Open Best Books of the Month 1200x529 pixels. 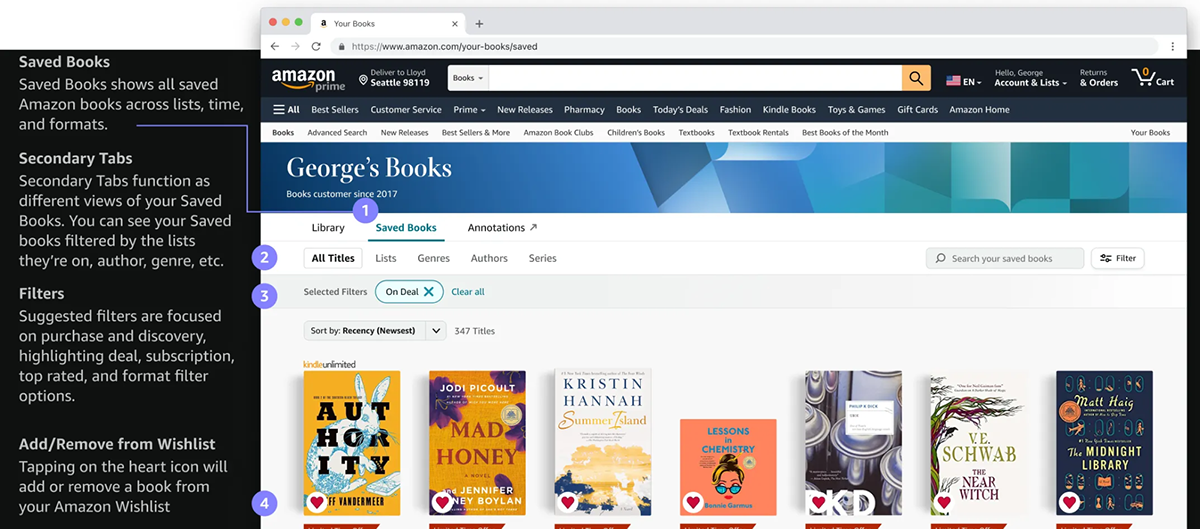[x=845, y=132]
